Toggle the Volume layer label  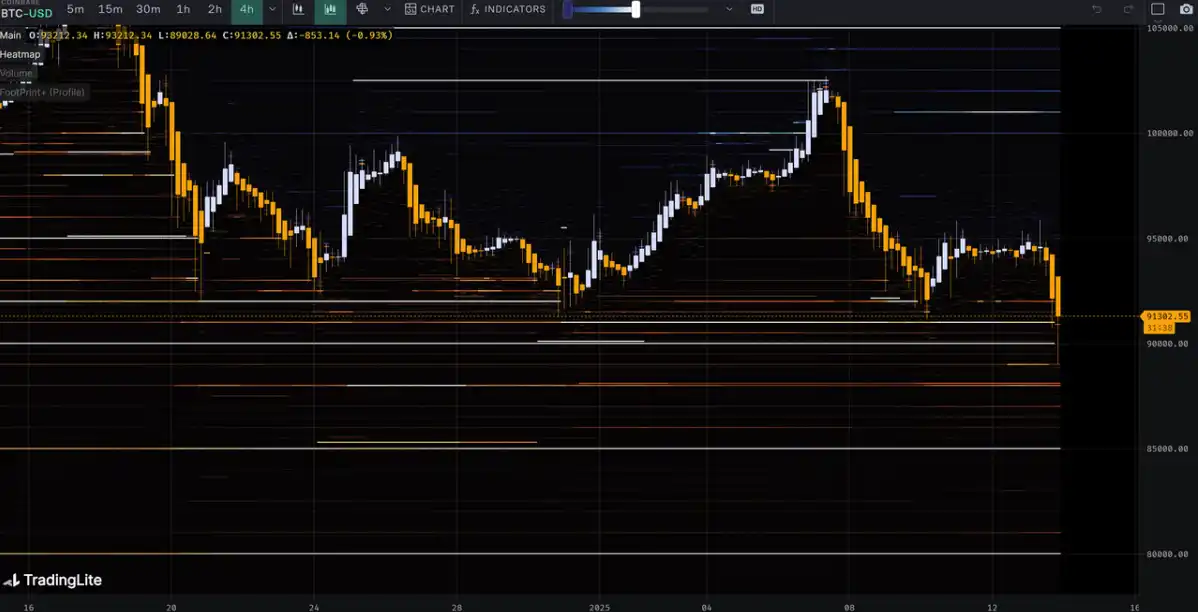tap(17, 73)
